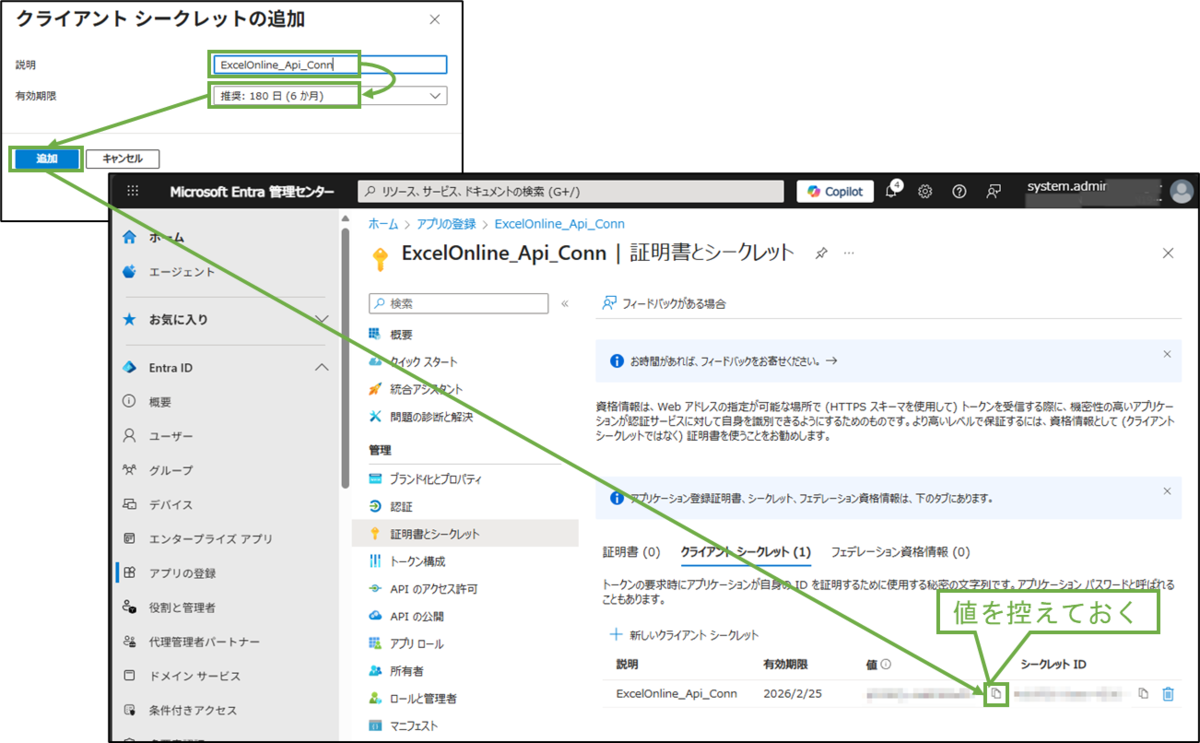Close the 証明書とシークレット blade

tap(1168, 253)
